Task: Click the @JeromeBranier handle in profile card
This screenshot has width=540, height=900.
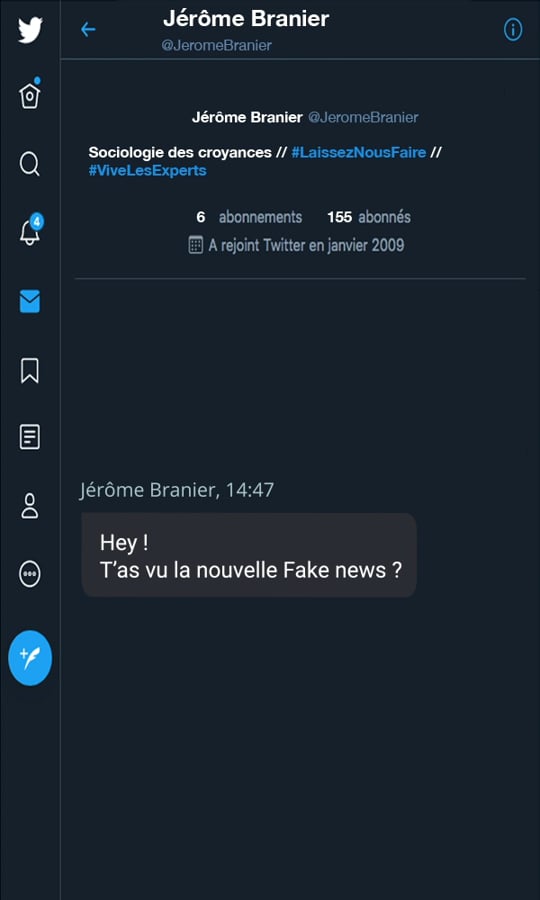Action: 363,118
